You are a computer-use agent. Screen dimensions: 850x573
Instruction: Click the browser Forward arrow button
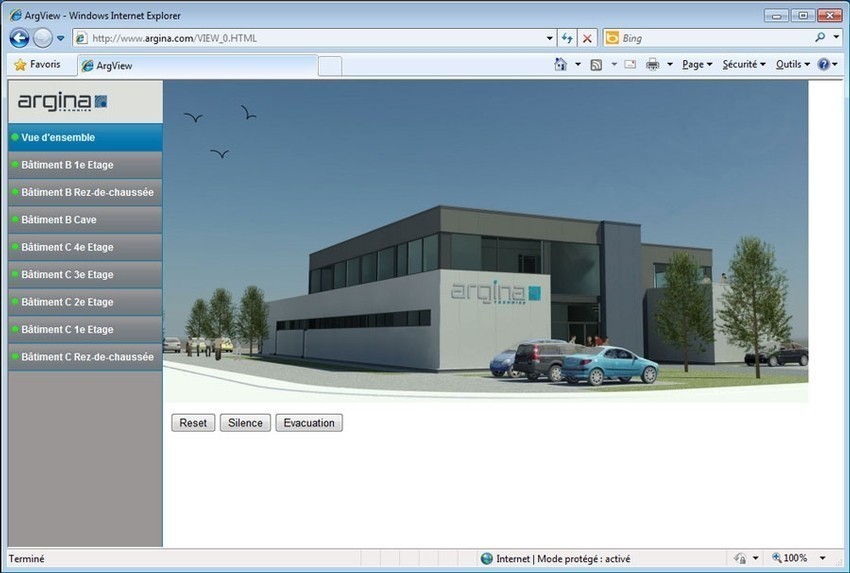[x=42, y=38]
